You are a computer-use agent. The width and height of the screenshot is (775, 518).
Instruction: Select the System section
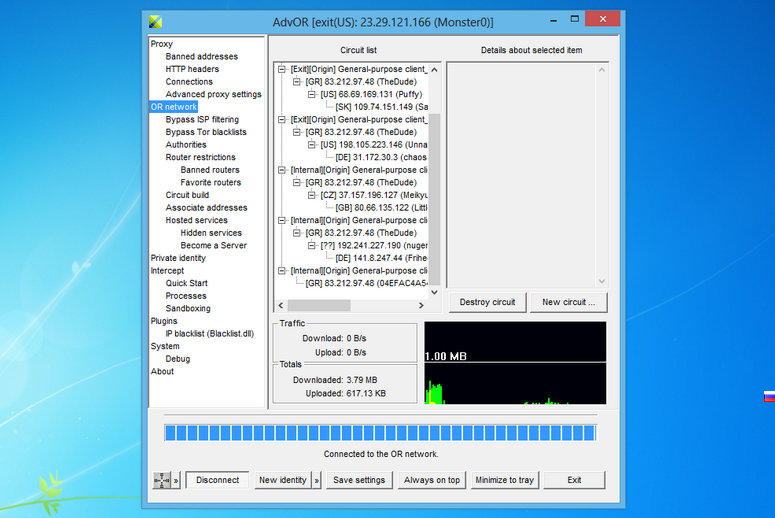tap(165, 346)
